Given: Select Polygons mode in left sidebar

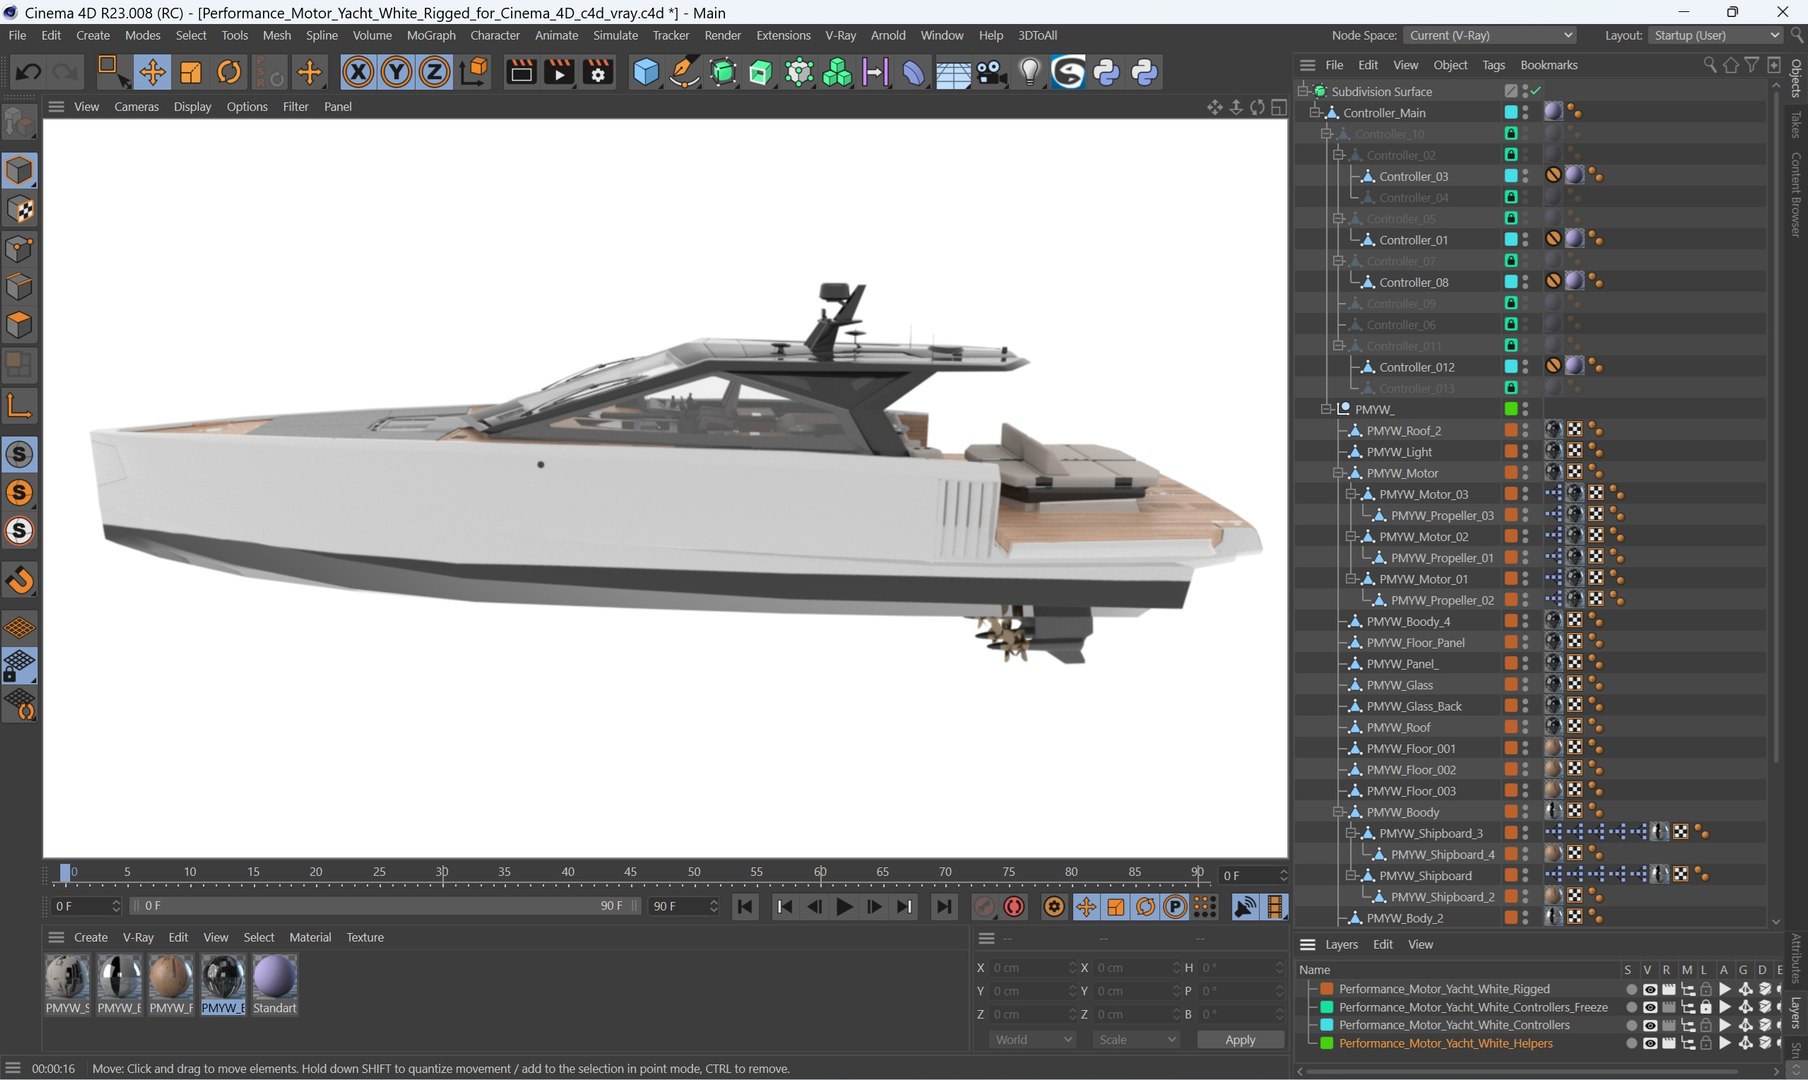Looking at the screenshot, I should tap(20, 326).
